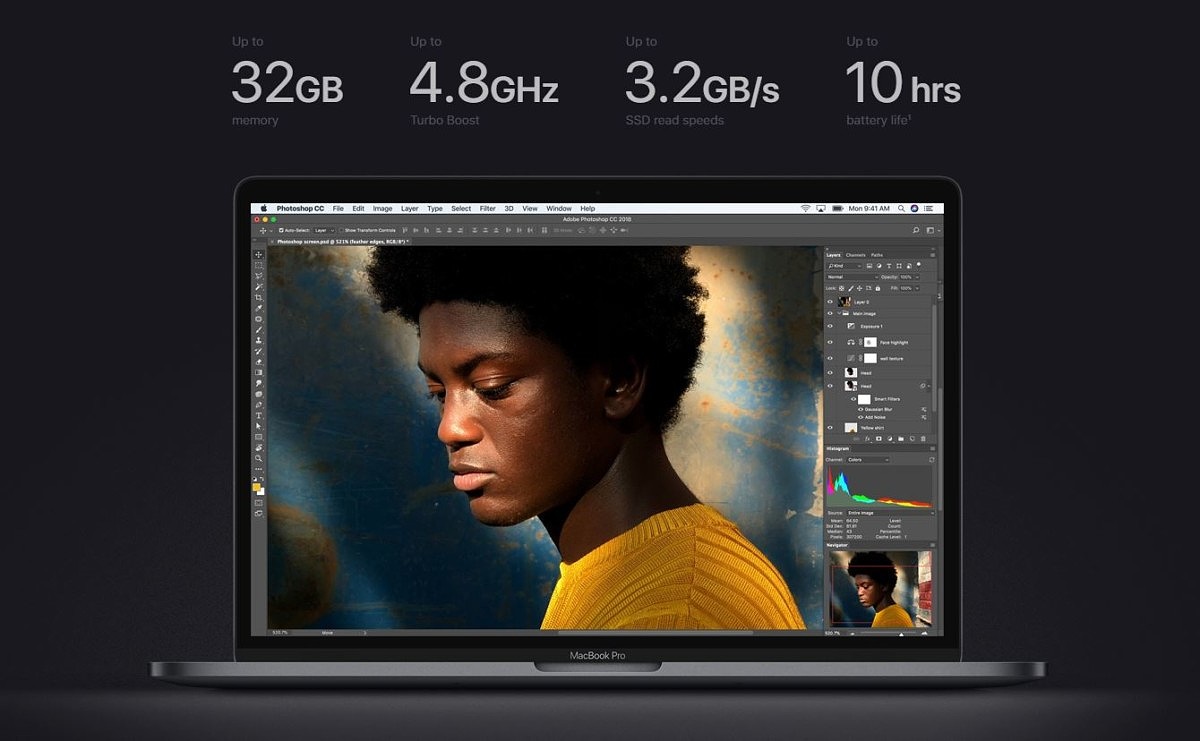
Task: Hide Layer 0 using its eye icon
Action: (x=830, y=301)
